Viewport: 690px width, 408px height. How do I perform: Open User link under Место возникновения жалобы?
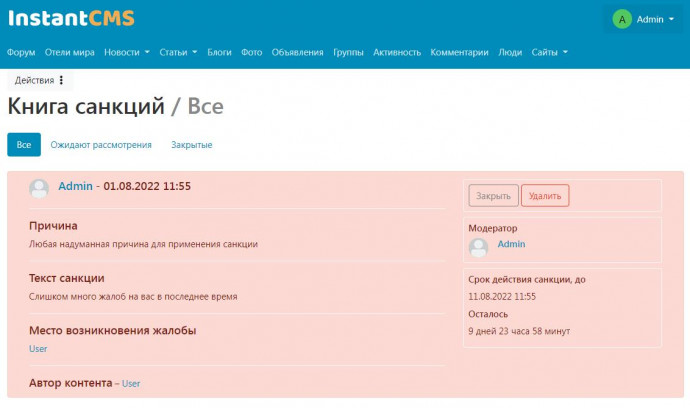(38, 349)
